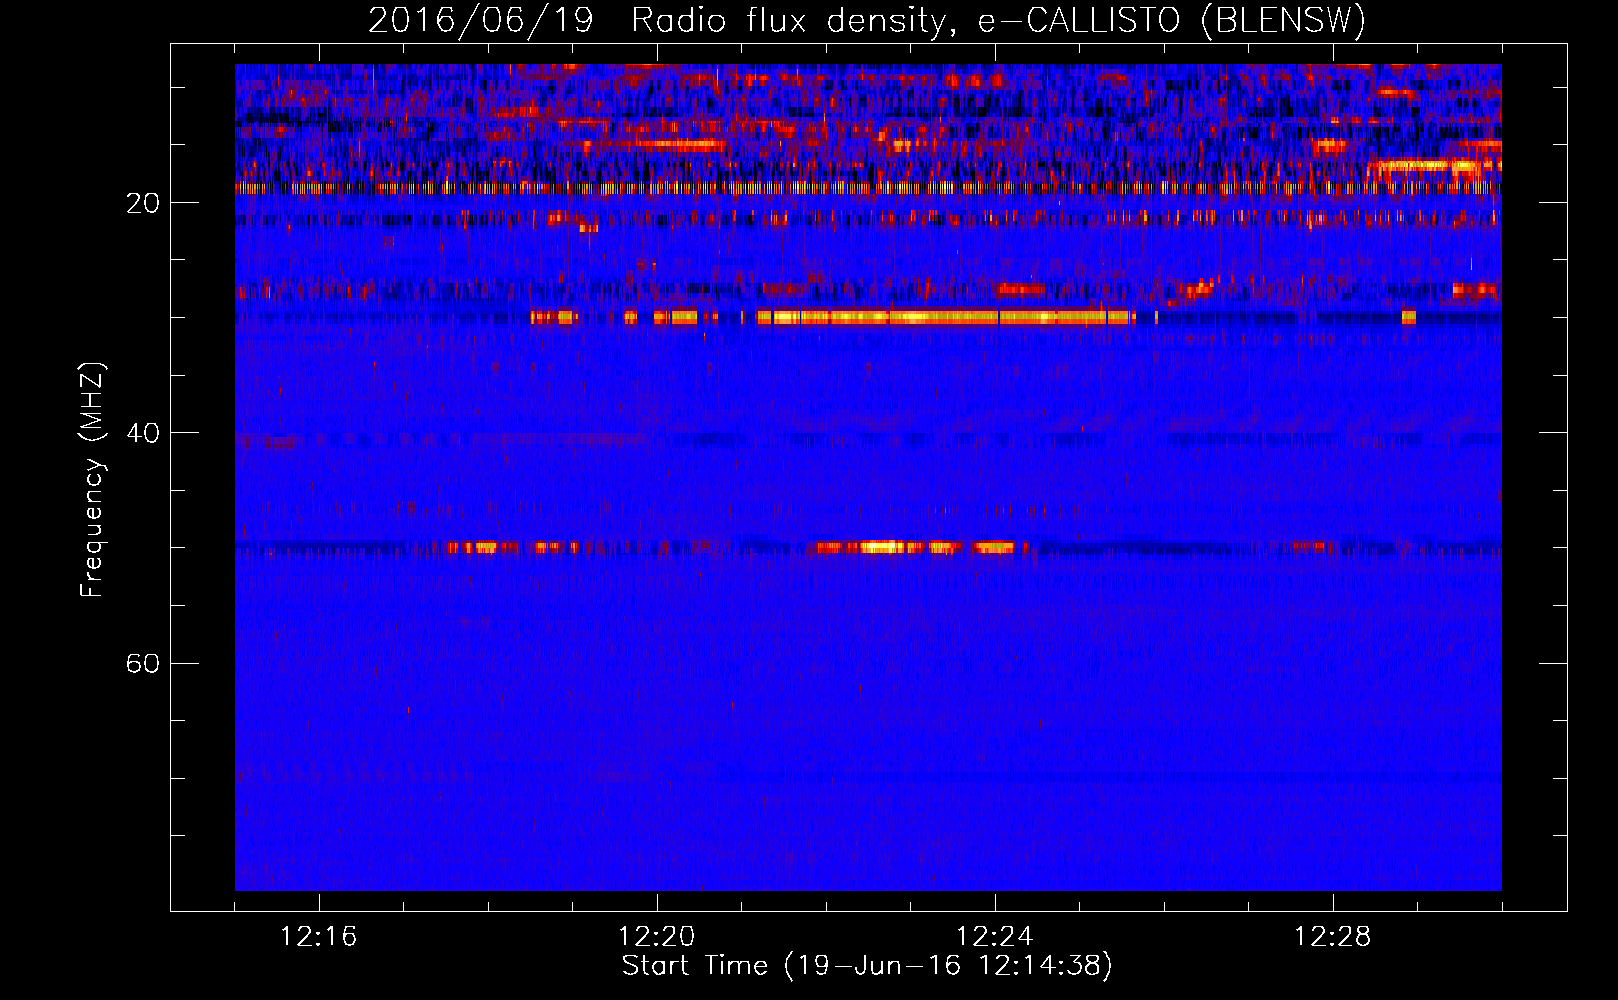This screenshot has width=1618, height=1000.
Task: Click the '12:16' time tick label
Action: [319, 937]
